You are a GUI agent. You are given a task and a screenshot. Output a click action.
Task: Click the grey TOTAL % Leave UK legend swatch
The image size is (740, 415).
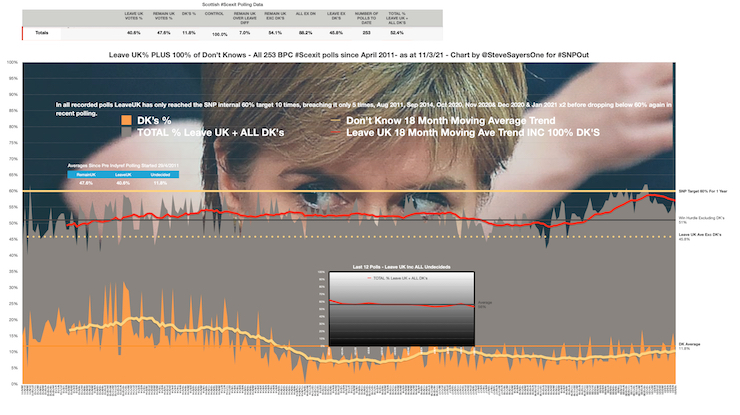[124, 132]
